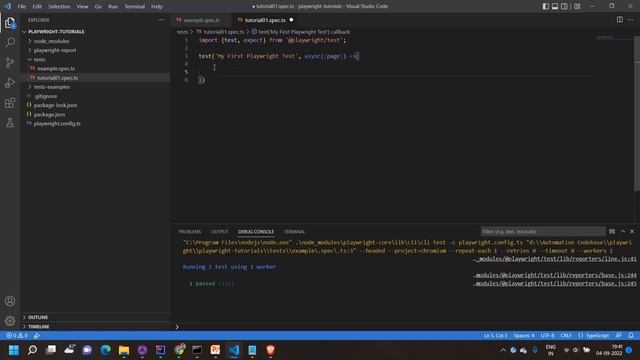Viewport: 640px width, 360px height.
Task: Toggle panel layout icon in title bar
Action: [x=555, y=6]
